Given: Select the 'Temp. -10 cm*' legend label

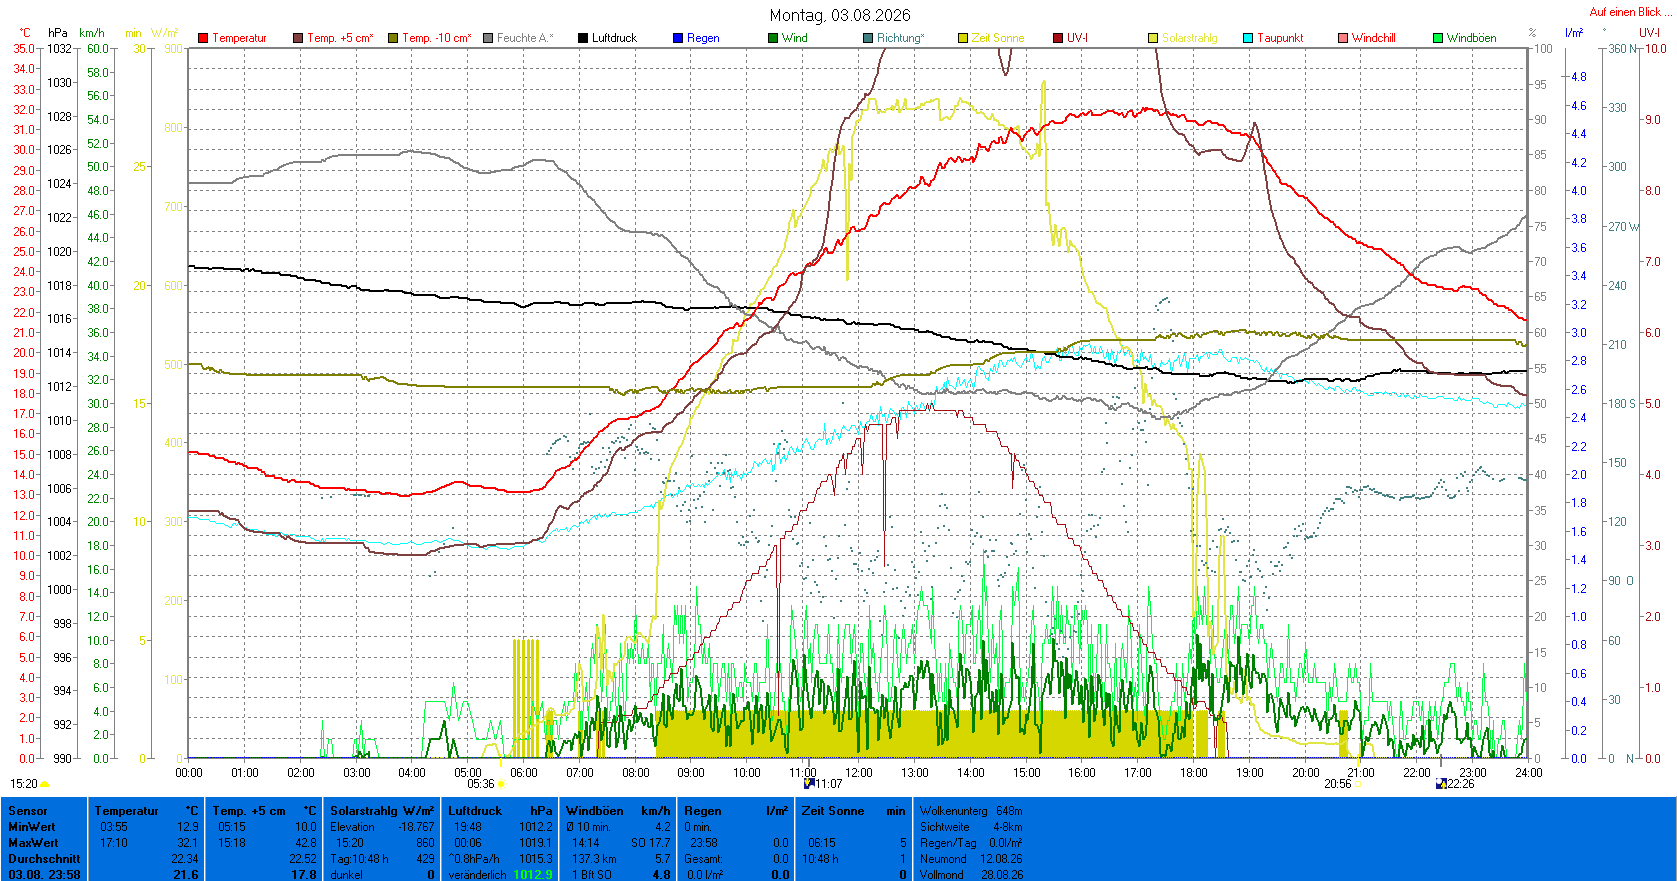Looking at the screenshot, I should tap(437, 38).
